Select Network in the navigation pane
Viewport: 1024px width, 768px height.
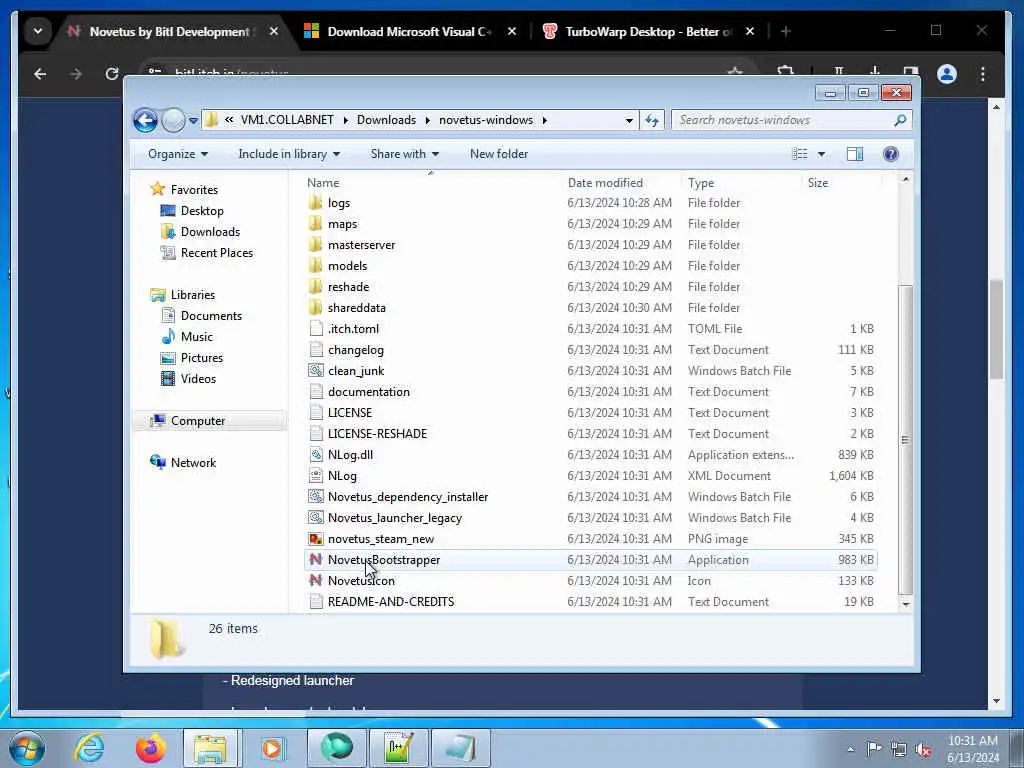[193, 462]
